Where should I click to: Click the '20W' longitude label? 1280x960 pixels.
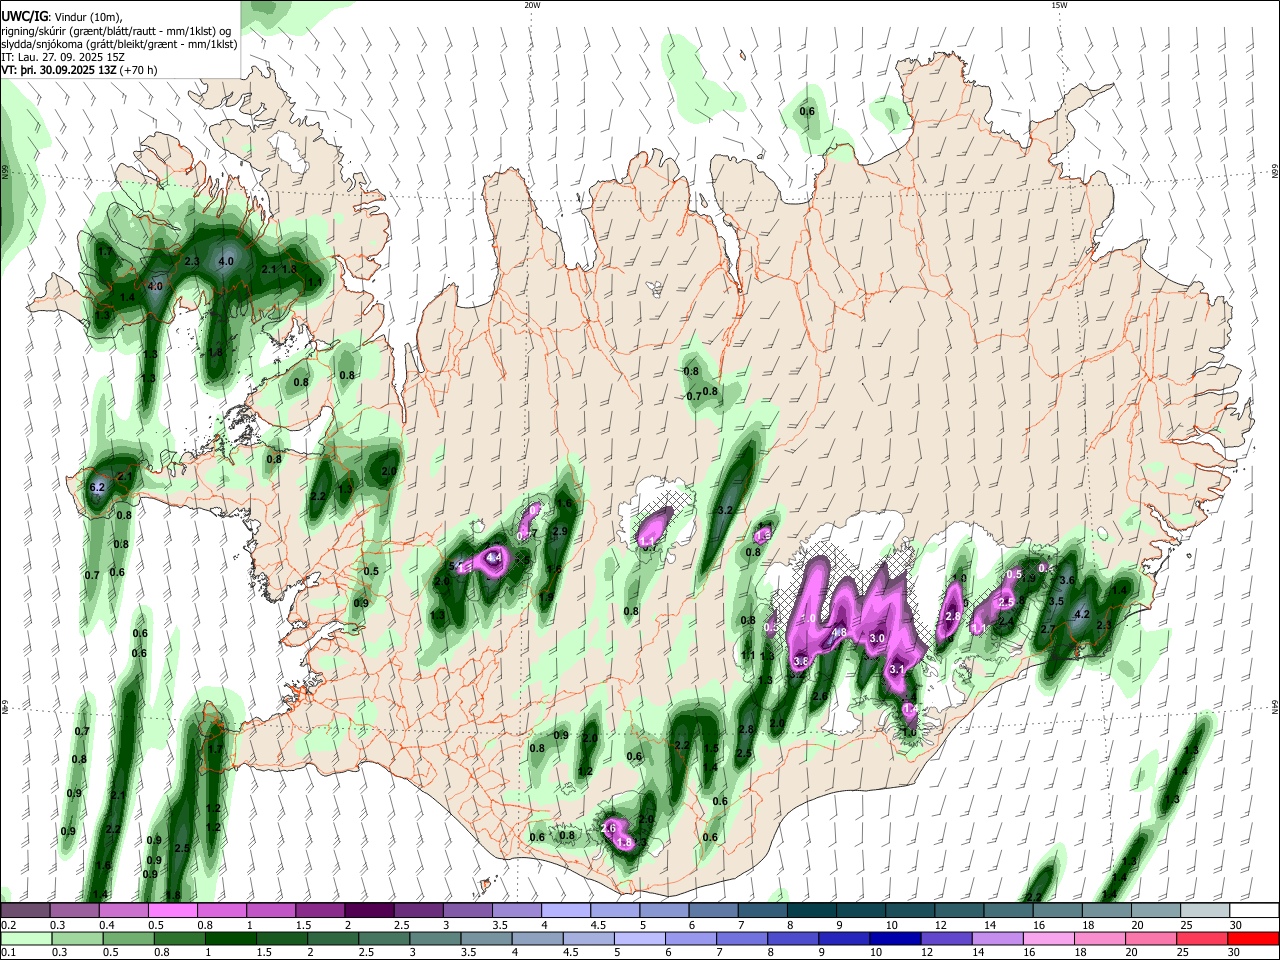pos(532,5)
